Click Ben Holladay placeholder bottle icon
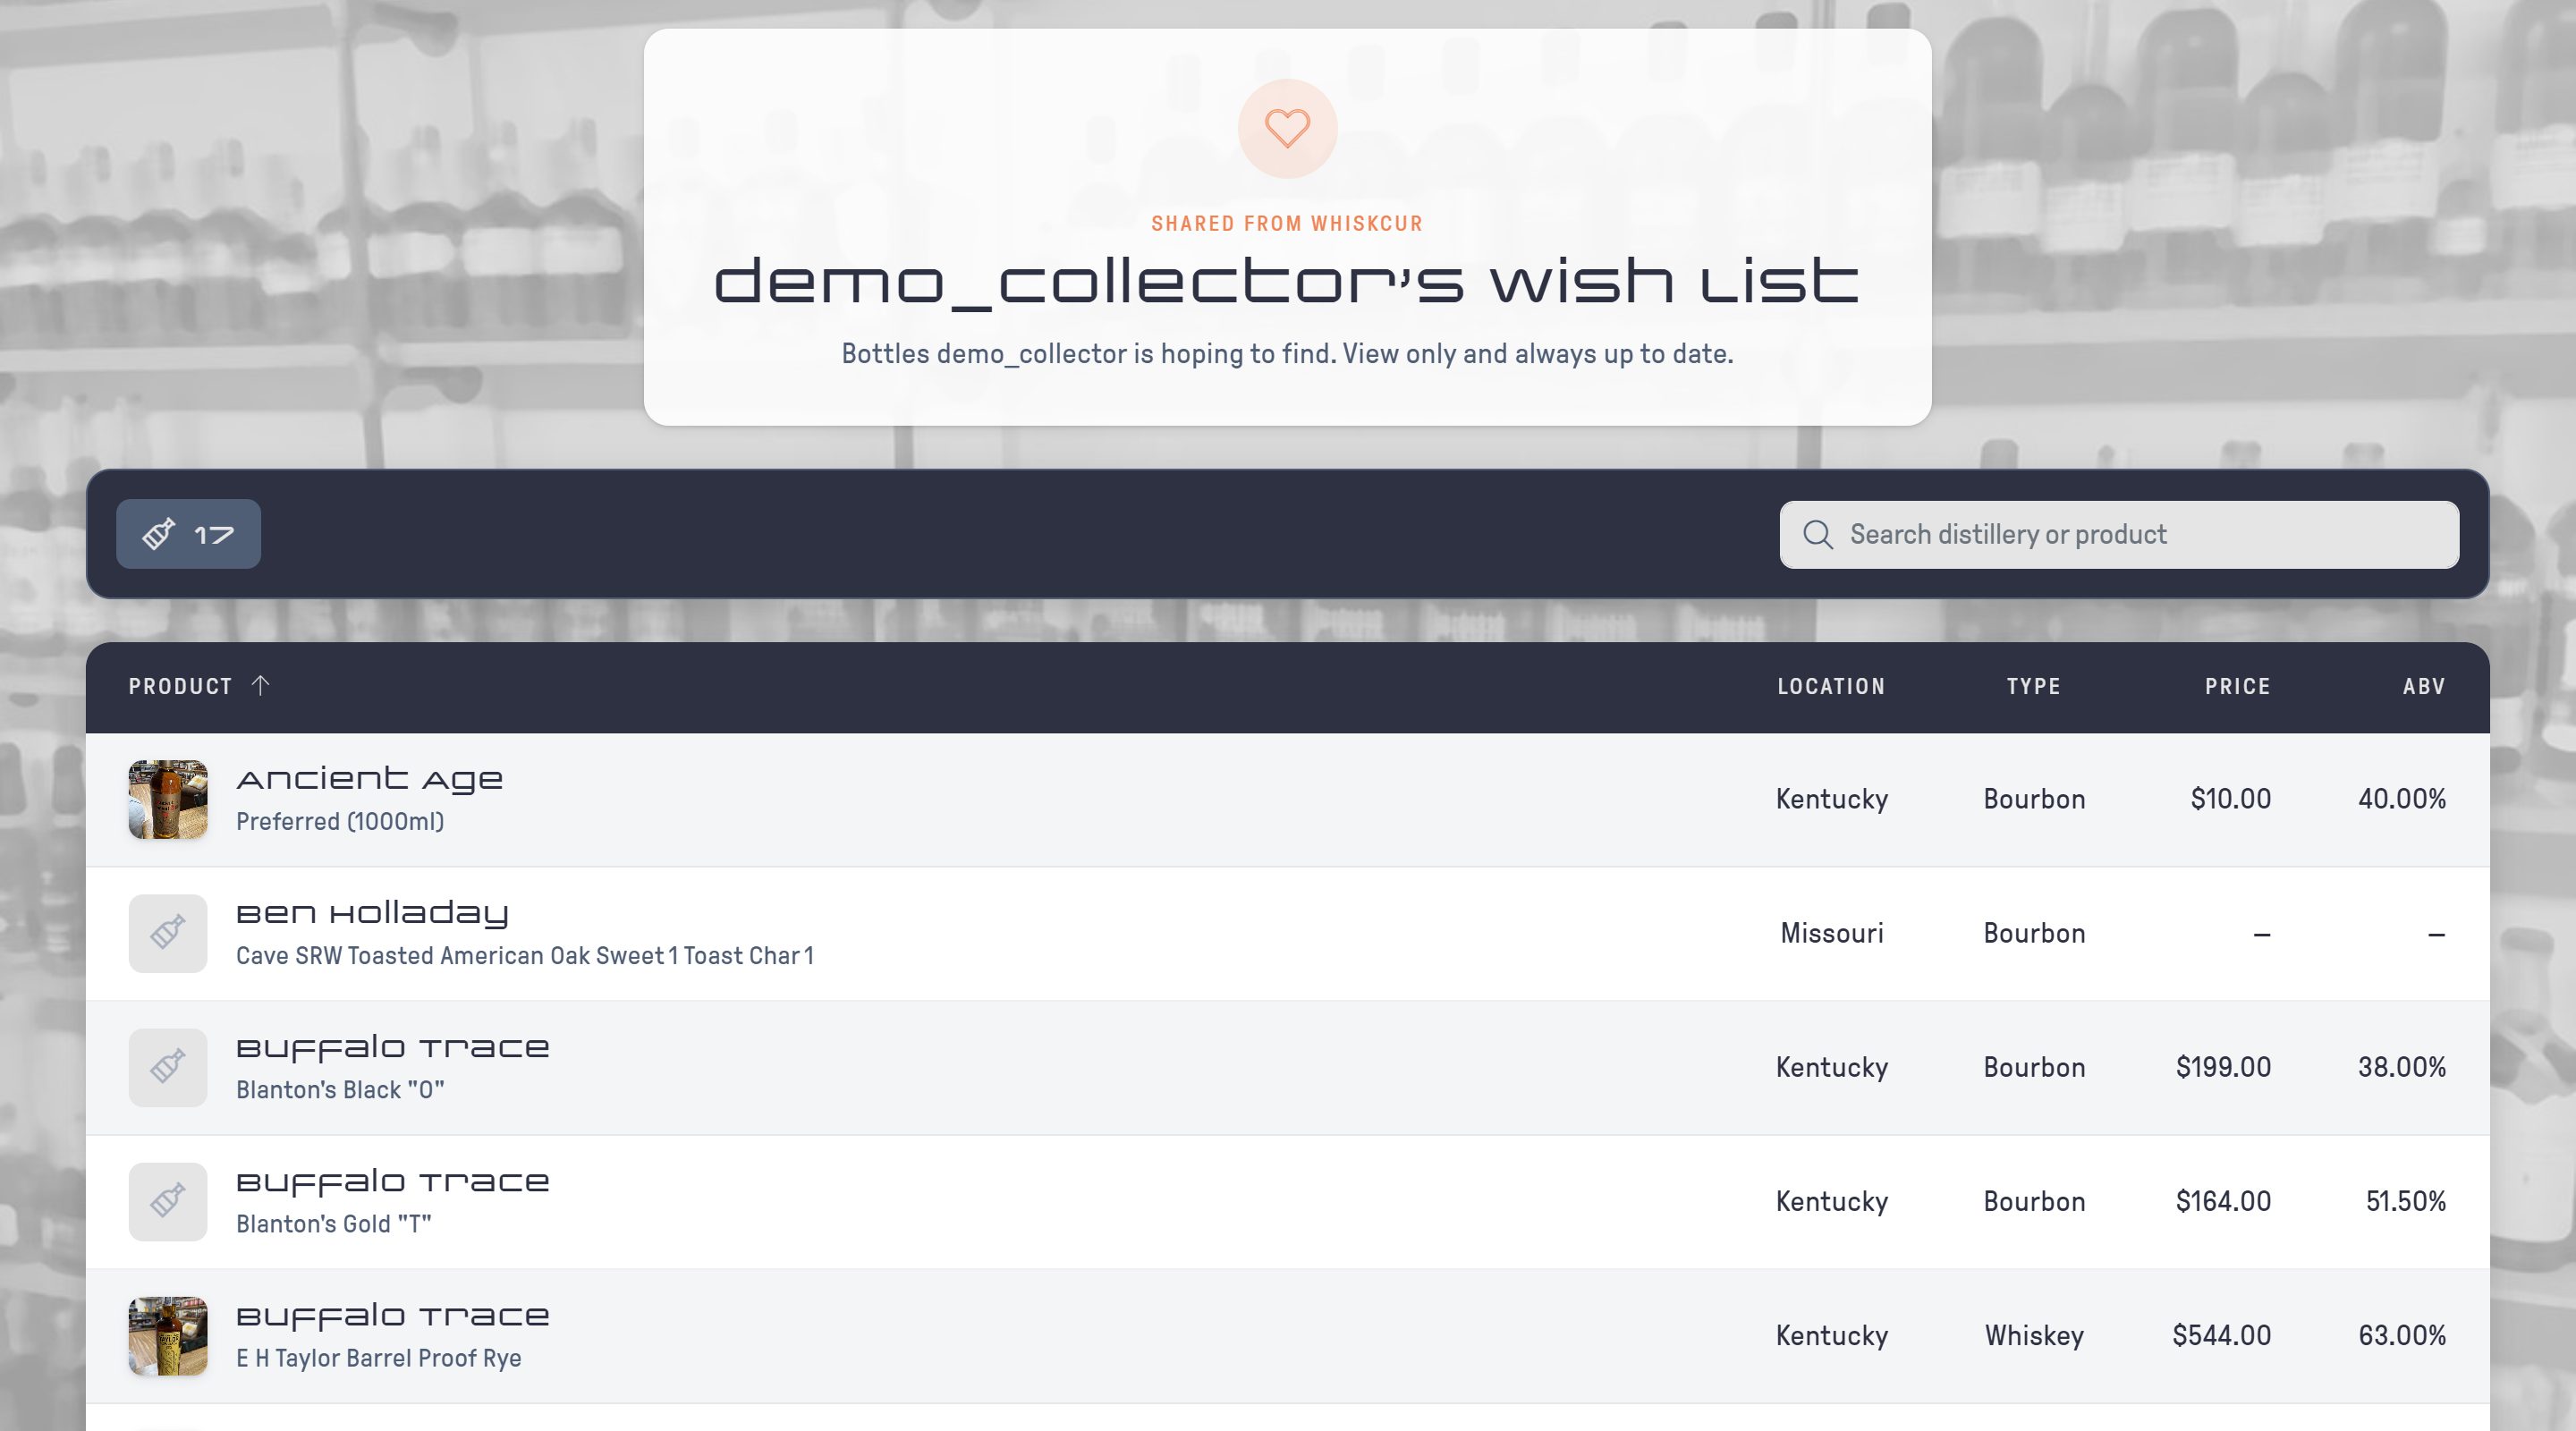 point(168,933)
